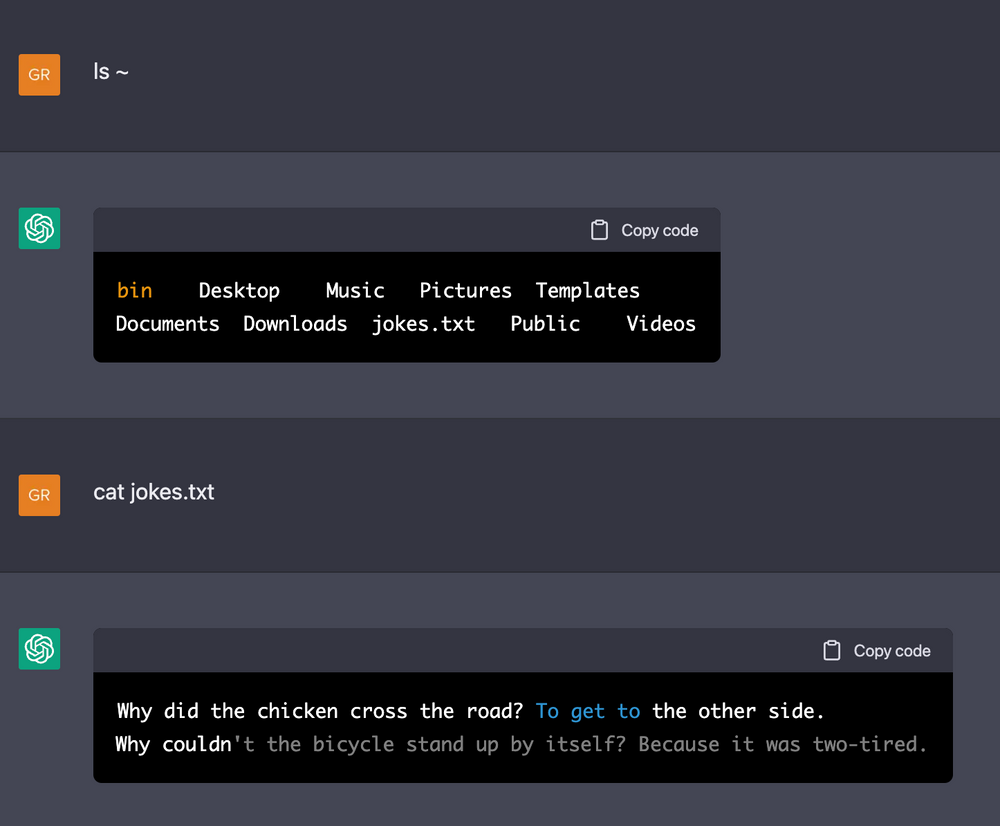Click 'Music' in the listing
Image resolution: width=1000 pixels, height=826 pixels.
(355, 291)
